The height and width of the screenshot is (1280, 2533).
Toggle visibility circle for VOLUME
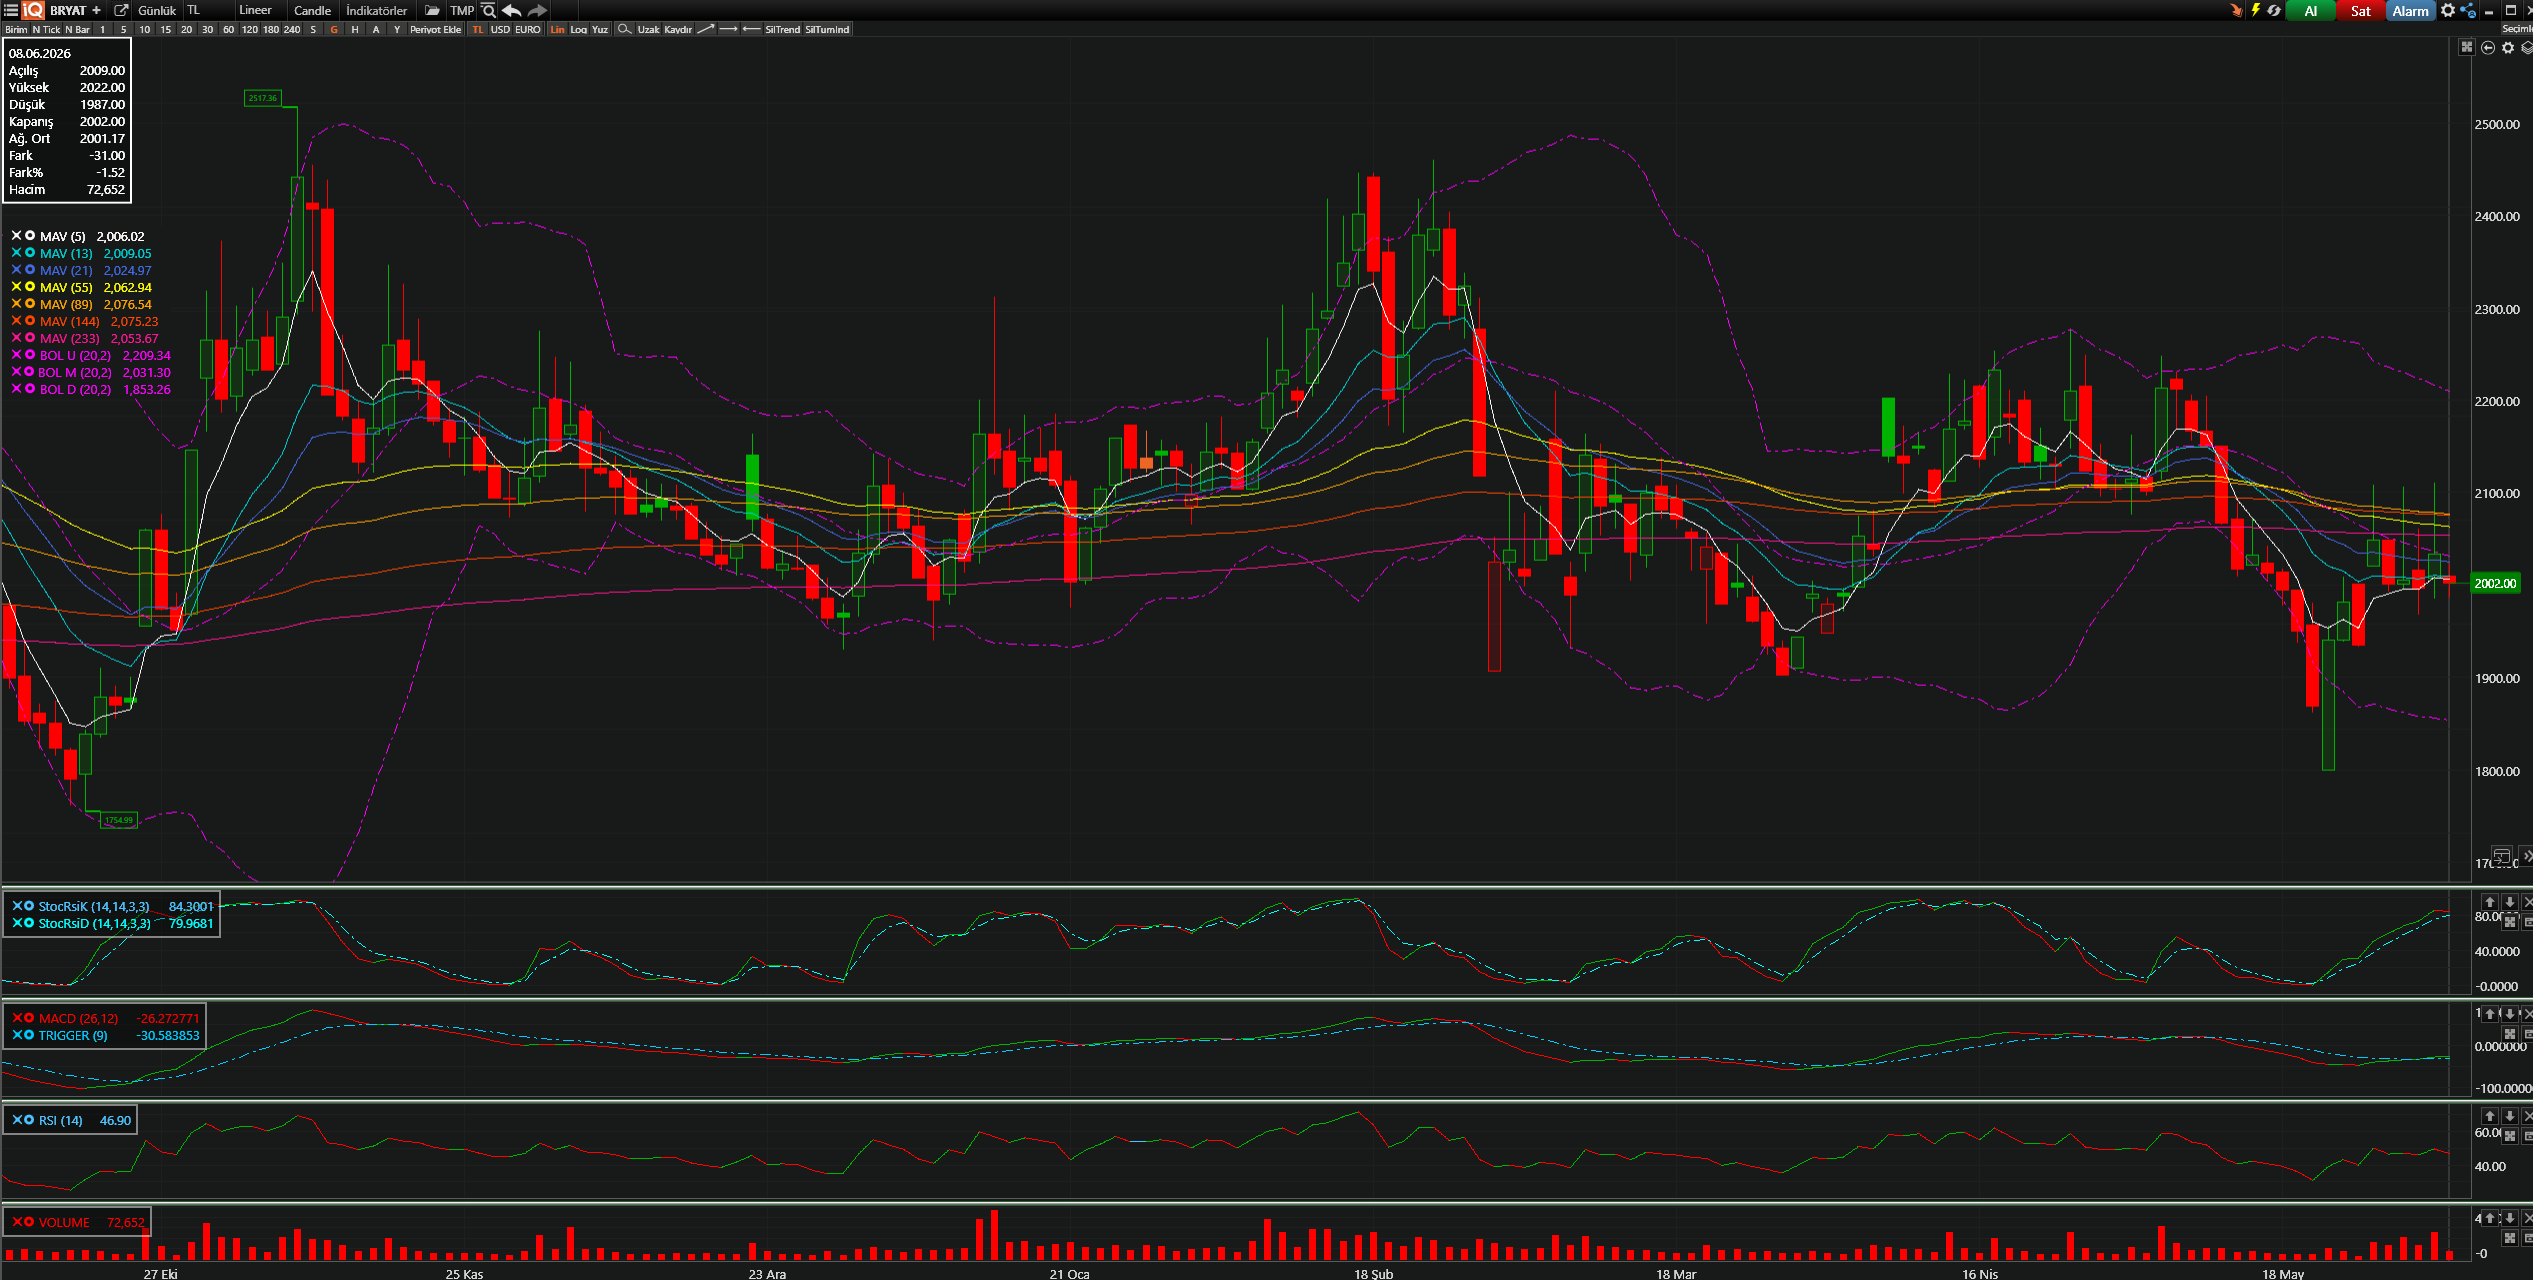tap(29, 1222)
